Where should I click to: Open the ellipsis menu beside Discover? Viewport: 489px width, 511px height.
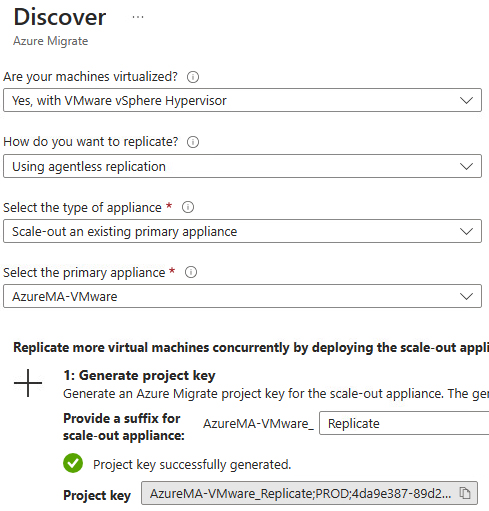(138, 17)
